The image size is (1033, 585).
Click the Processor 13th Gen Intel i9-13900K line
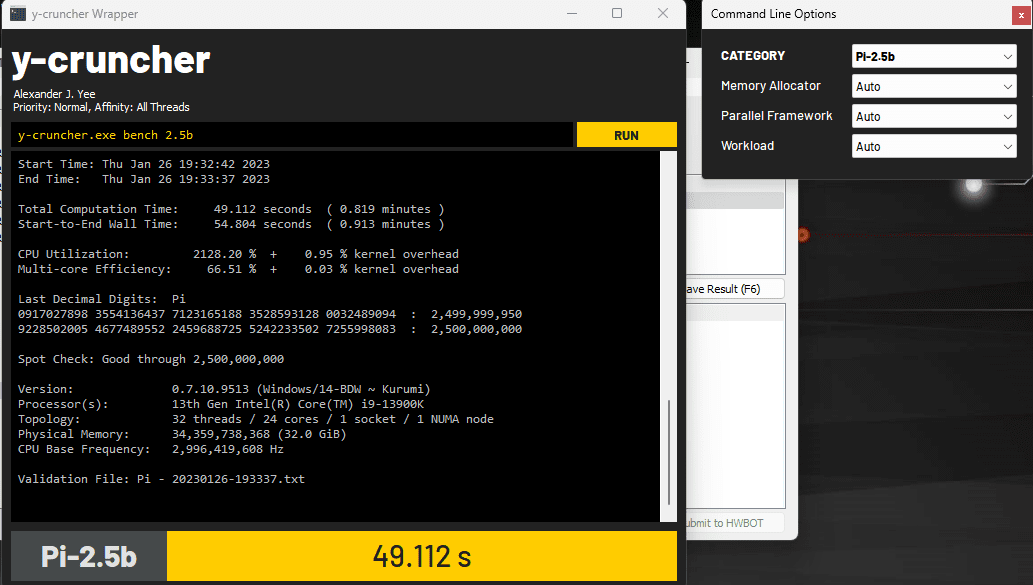click(x=221, y=404)
